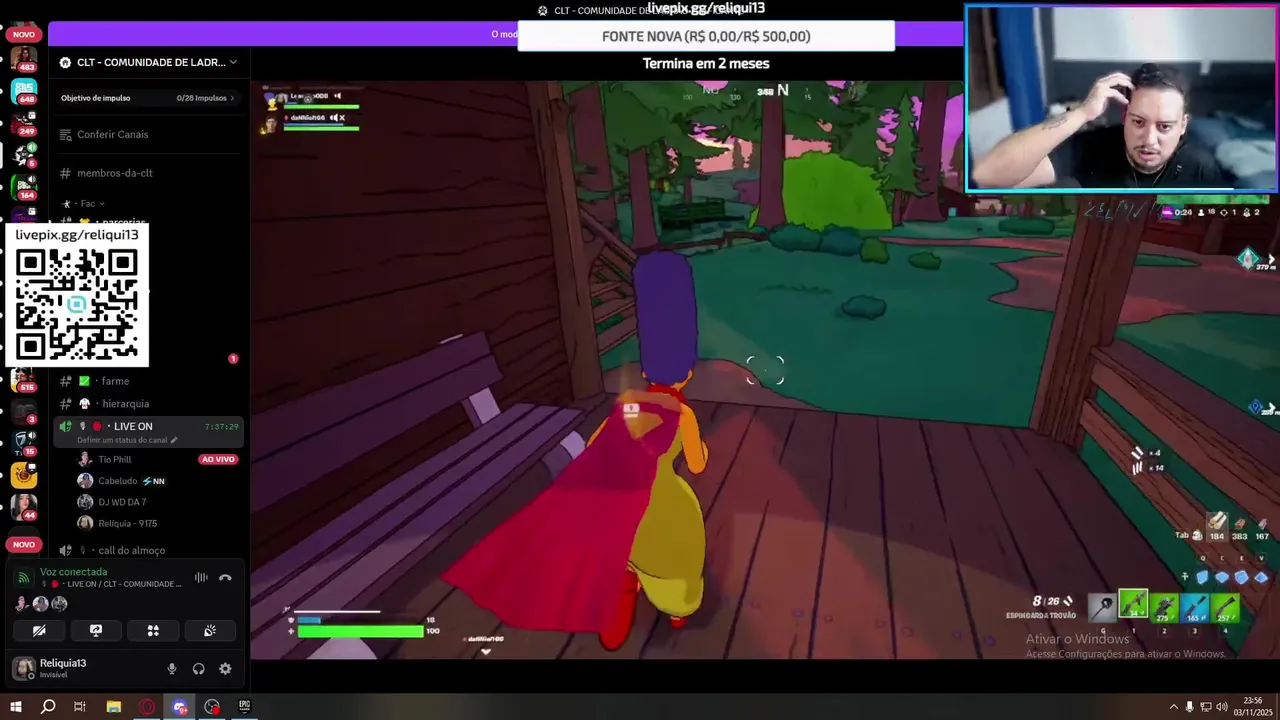Open Voz conectada connection details

pyautogui.click(x=73, y=572)
